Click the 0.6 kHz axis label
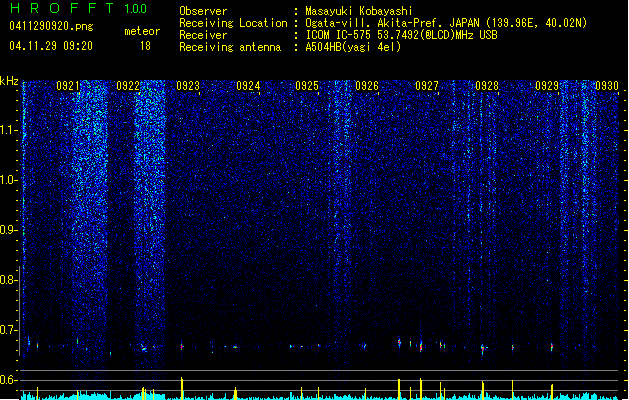Image resolution: width=629 pixels, height=400 pixels. [x=8, y=380]
